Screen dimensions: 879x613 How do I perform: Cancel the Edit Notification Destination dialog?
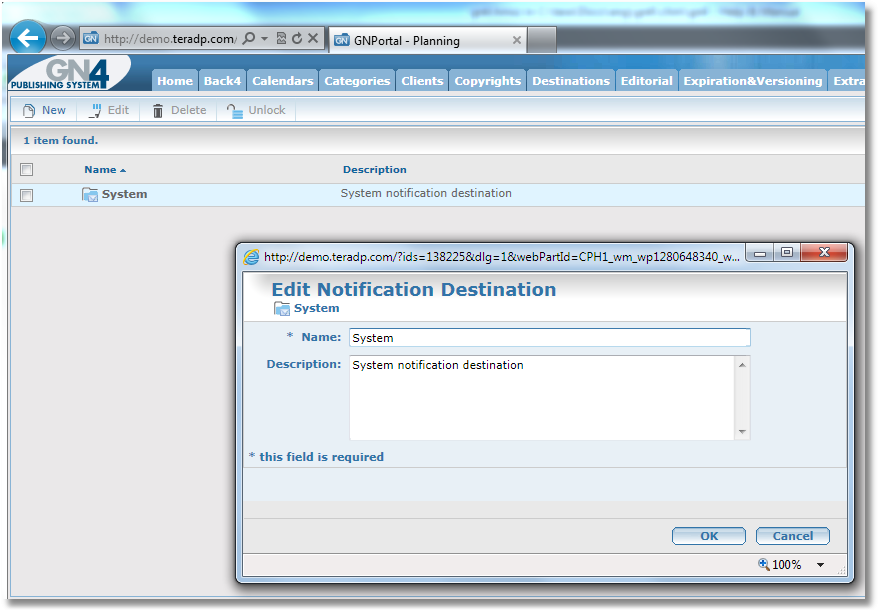793,536
